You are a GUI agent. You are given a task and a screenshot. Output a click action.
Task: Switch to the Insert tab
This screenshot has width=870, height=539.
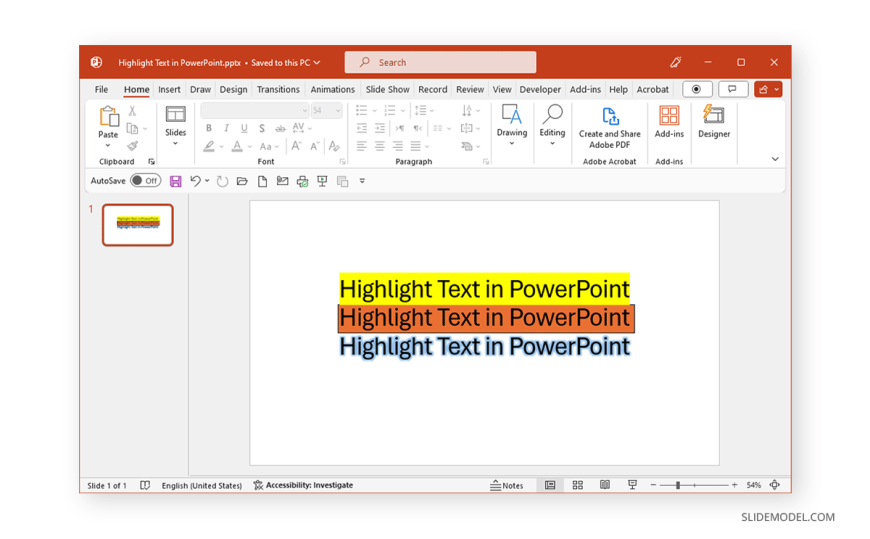pyautogui.click(x=169, y=89)
